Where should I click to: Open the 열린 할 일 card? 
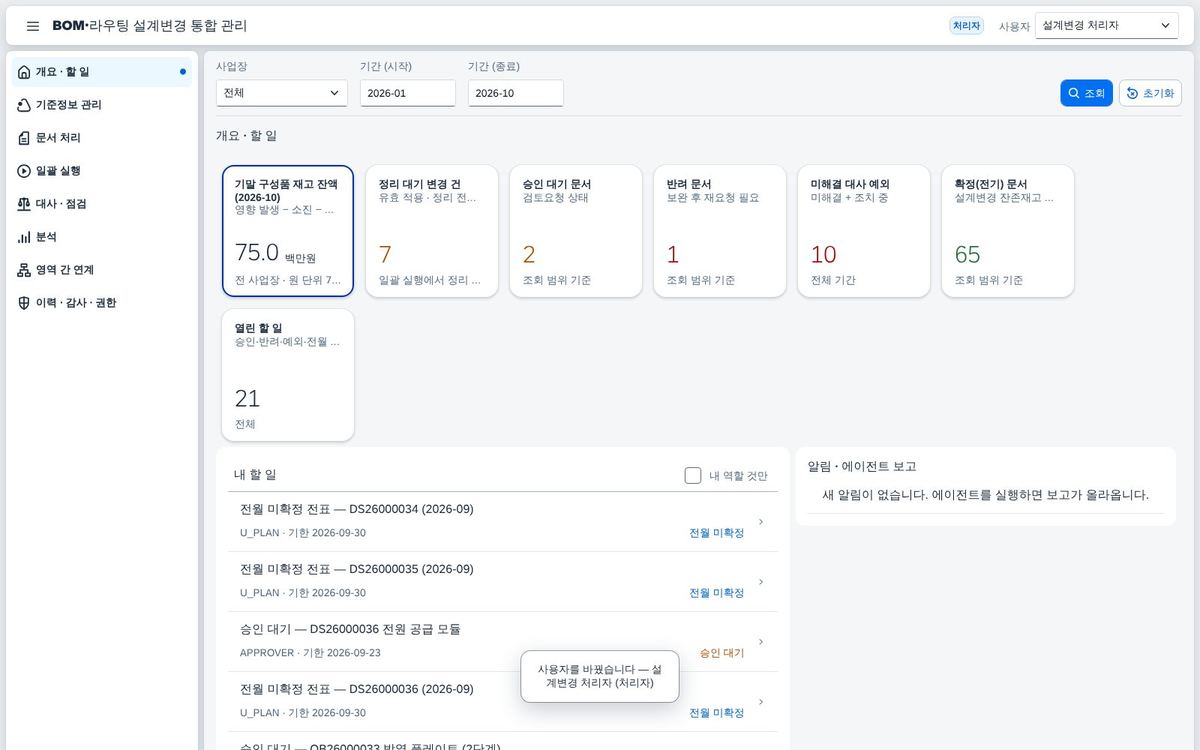288,375
